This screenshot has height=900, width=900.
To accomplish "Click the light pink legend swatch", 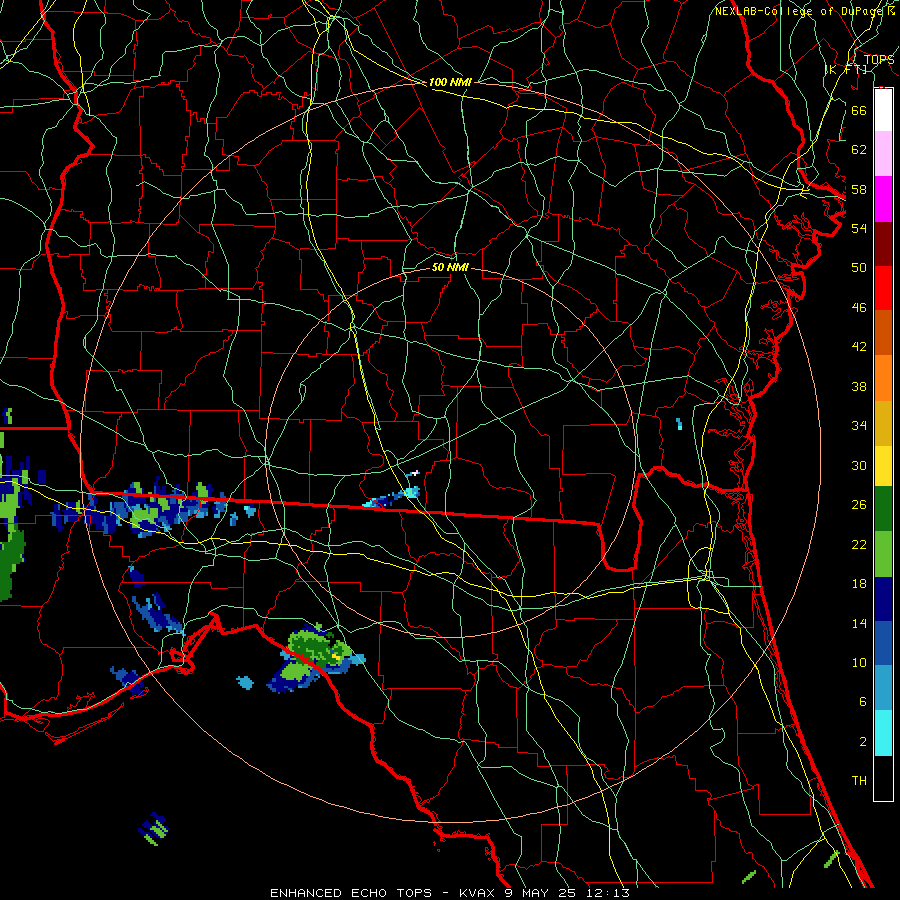I will click(x=883, y=153).
